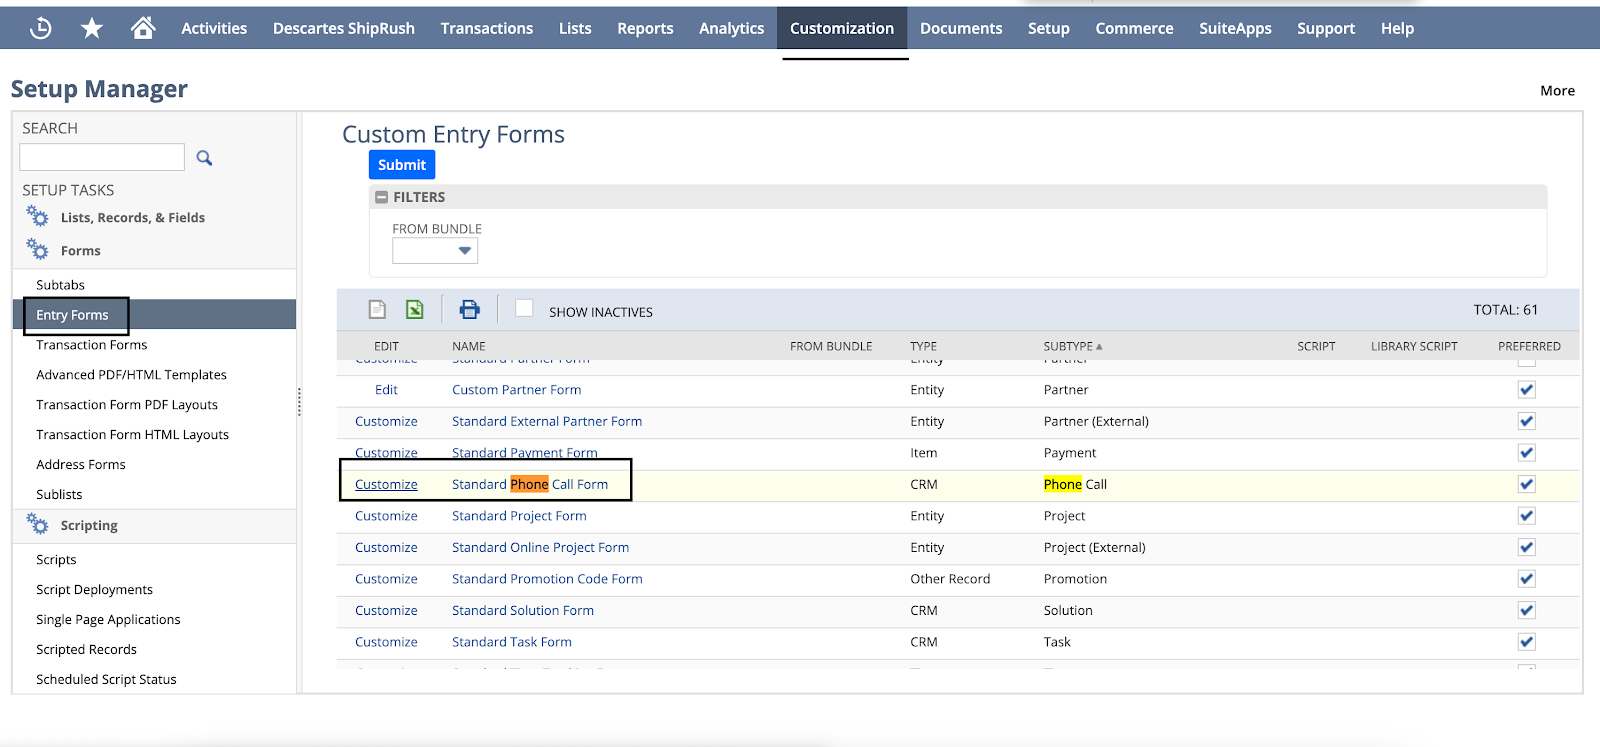This screenshot has width=1600, height=747.
Task: Open the Commerce menu
Action: tap(1134, 28)
